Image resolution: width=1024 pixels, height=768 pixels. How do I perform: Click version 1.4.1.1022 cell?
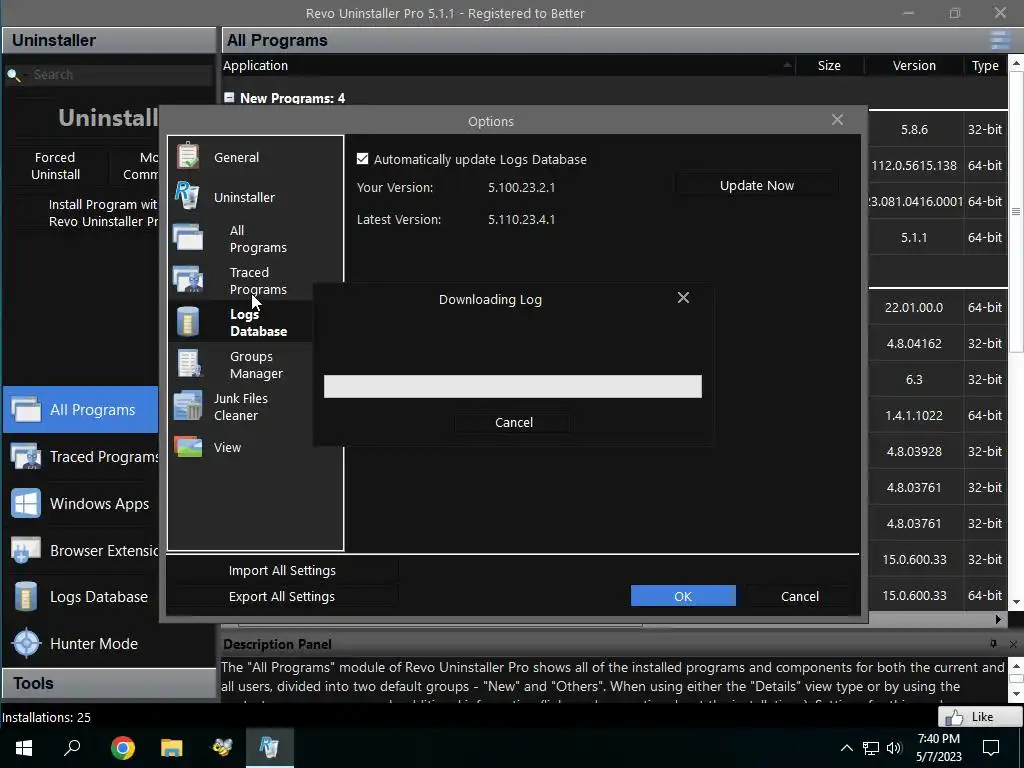914,415
